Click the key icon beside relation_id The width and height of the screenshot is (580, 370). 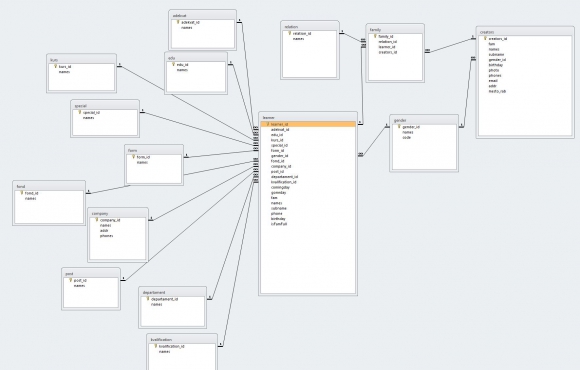click(290, 33)
